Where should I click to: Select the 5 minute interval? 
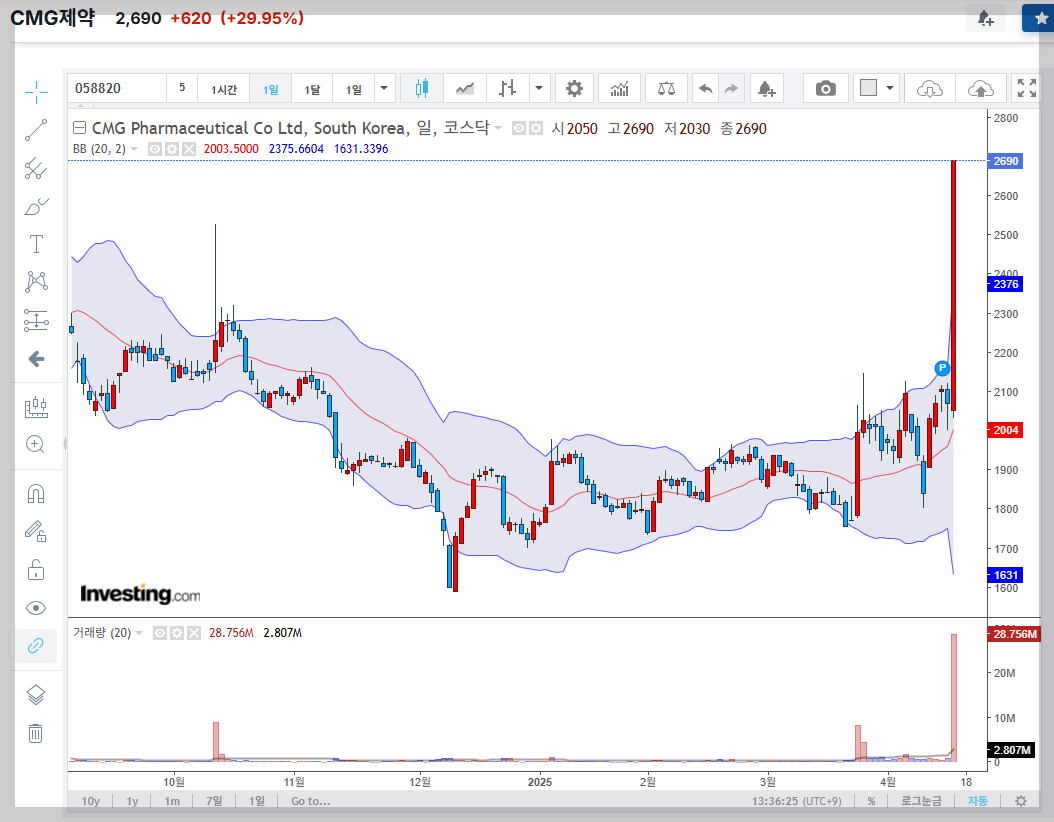[x=182, y=88]
